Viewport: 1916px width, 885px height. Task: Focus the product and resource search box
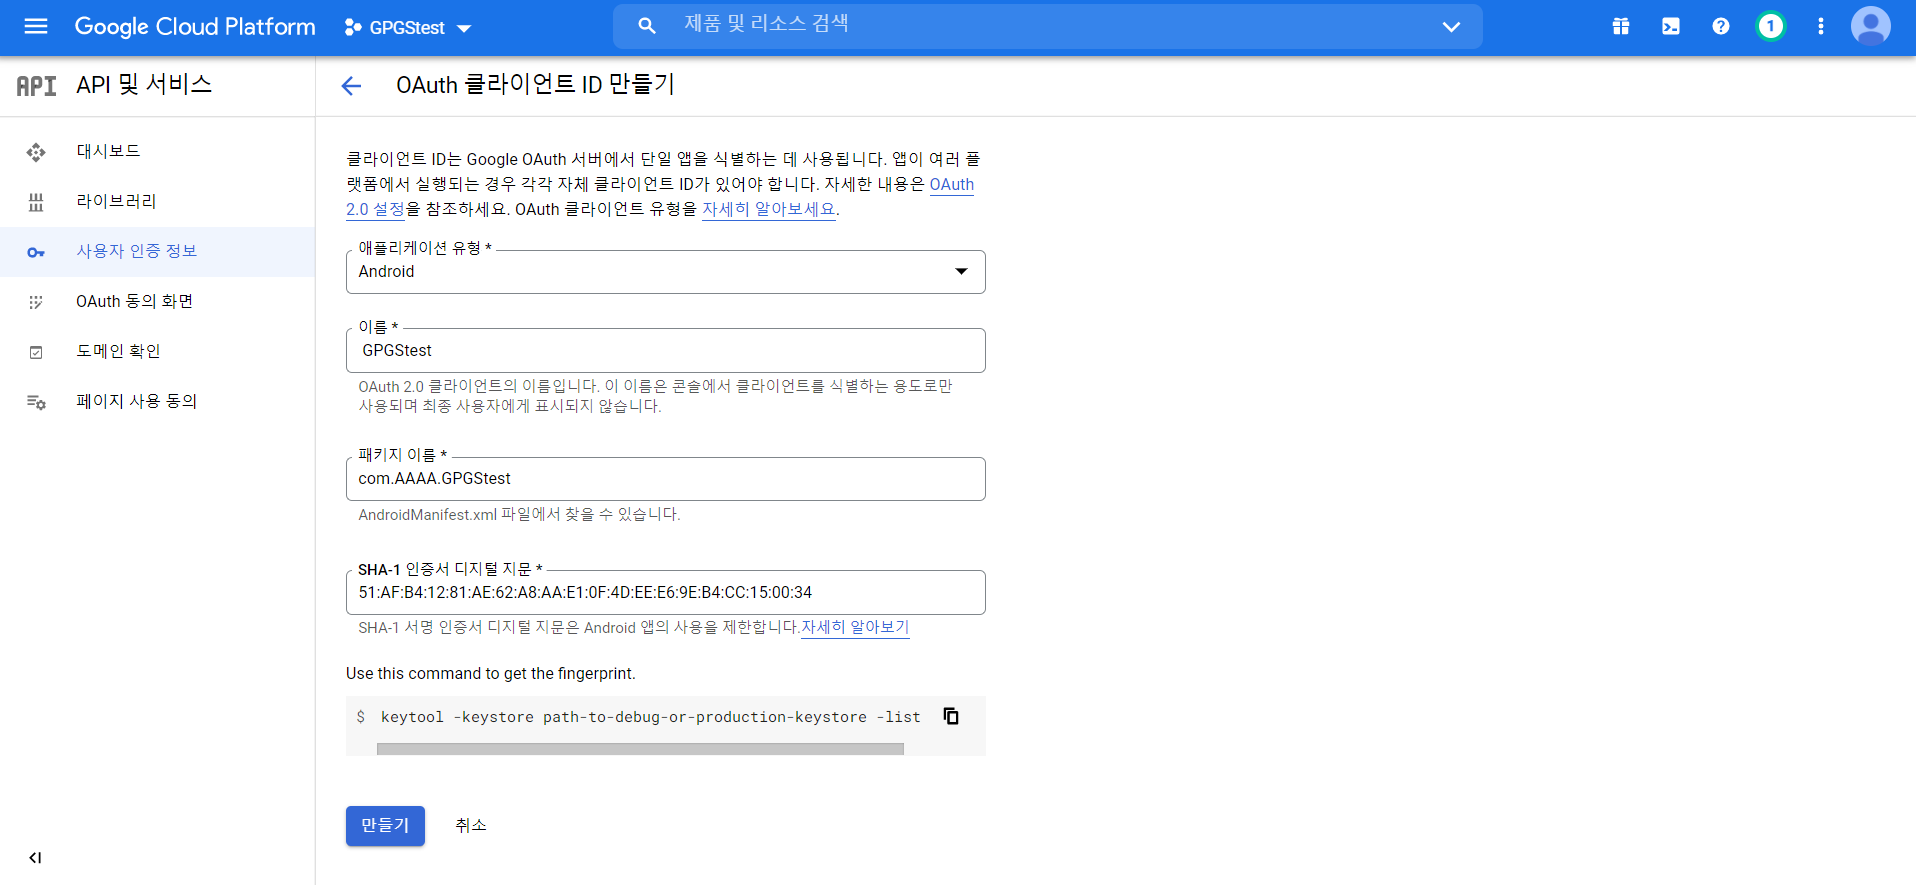[x=1047, y=26]
